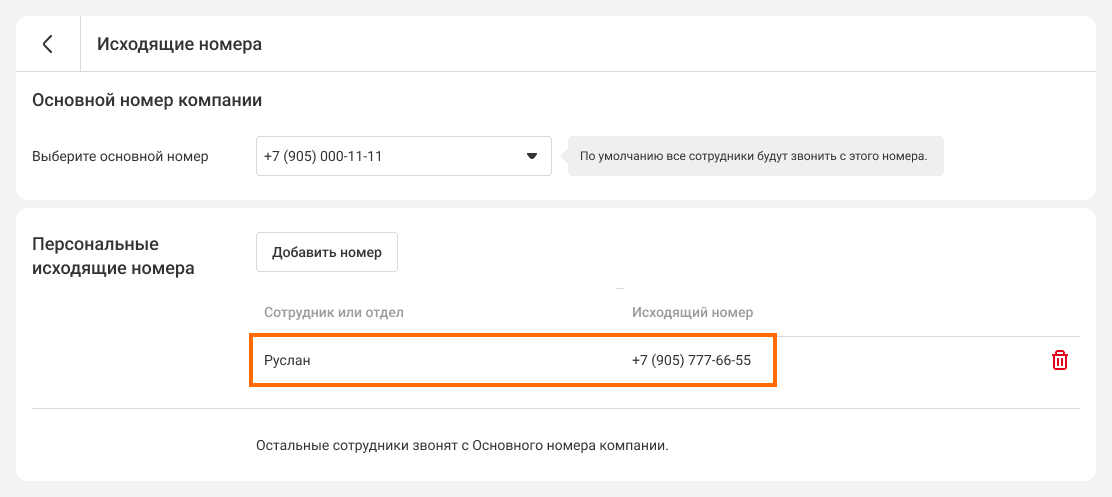Click the tooltip's left pointer notch
The height and width of the screenshot is (497, 1112).
pyautogui.click(x=564, y=157)
